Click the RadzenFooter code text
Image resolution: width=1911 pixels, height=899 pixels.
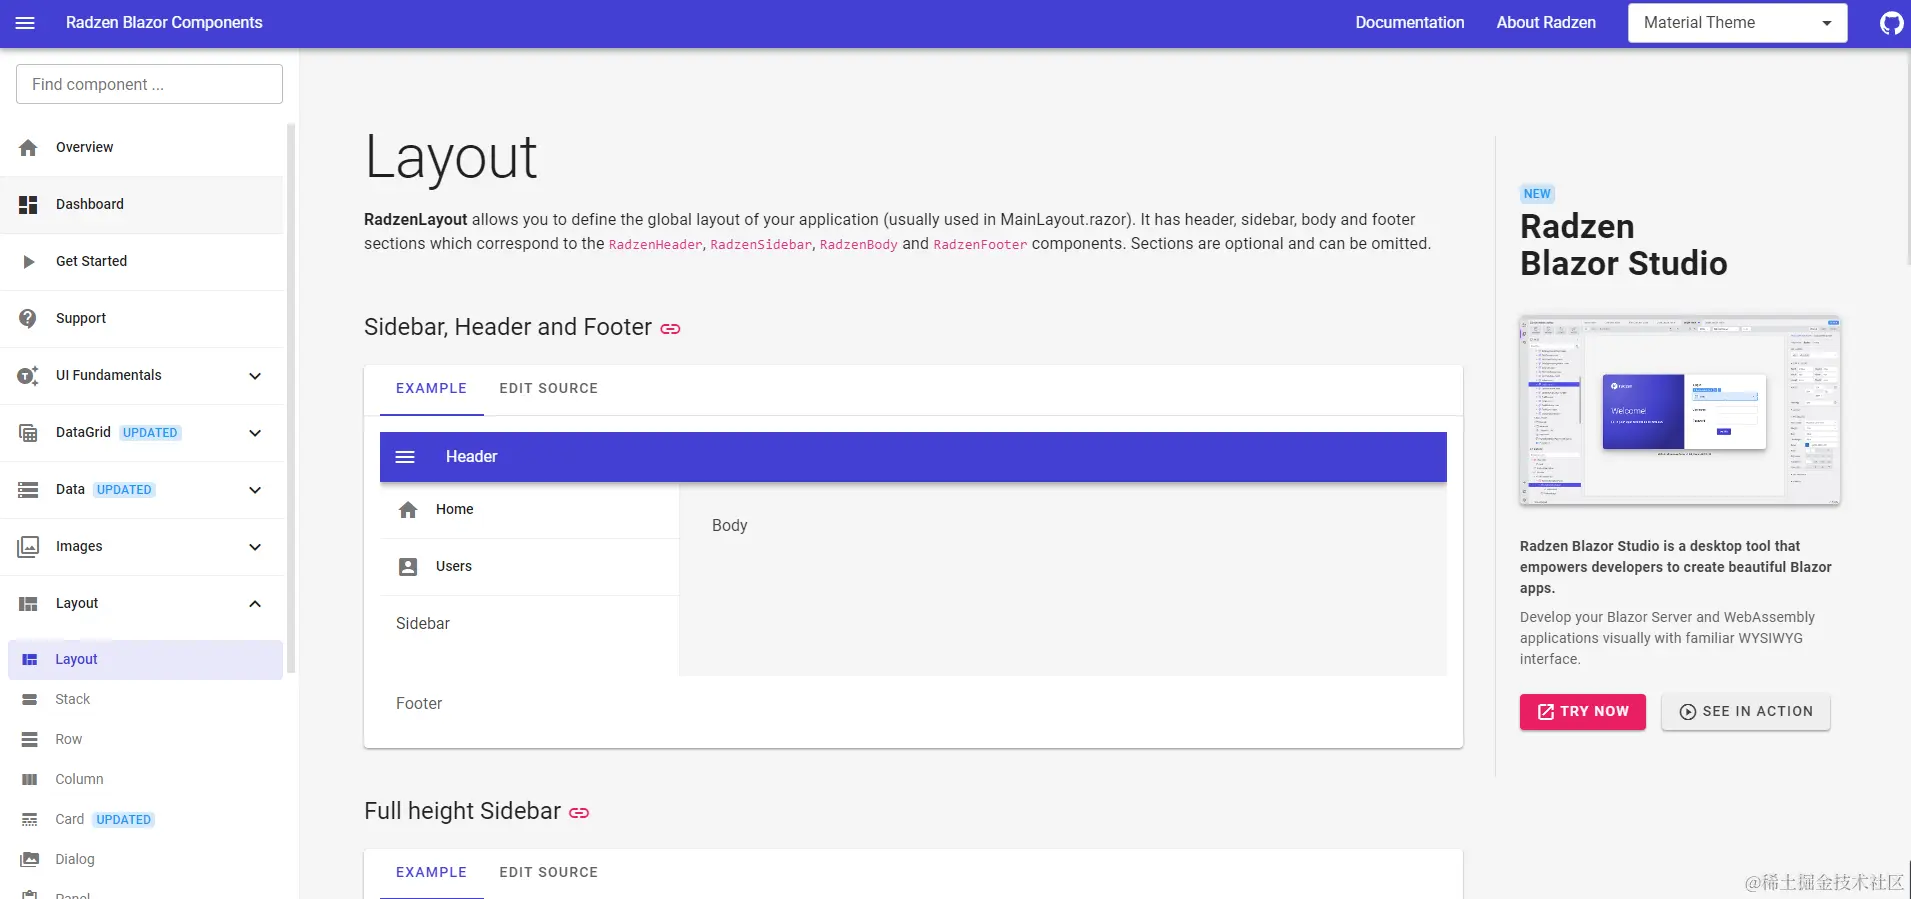pyautogui.click(x=980, y=245)
